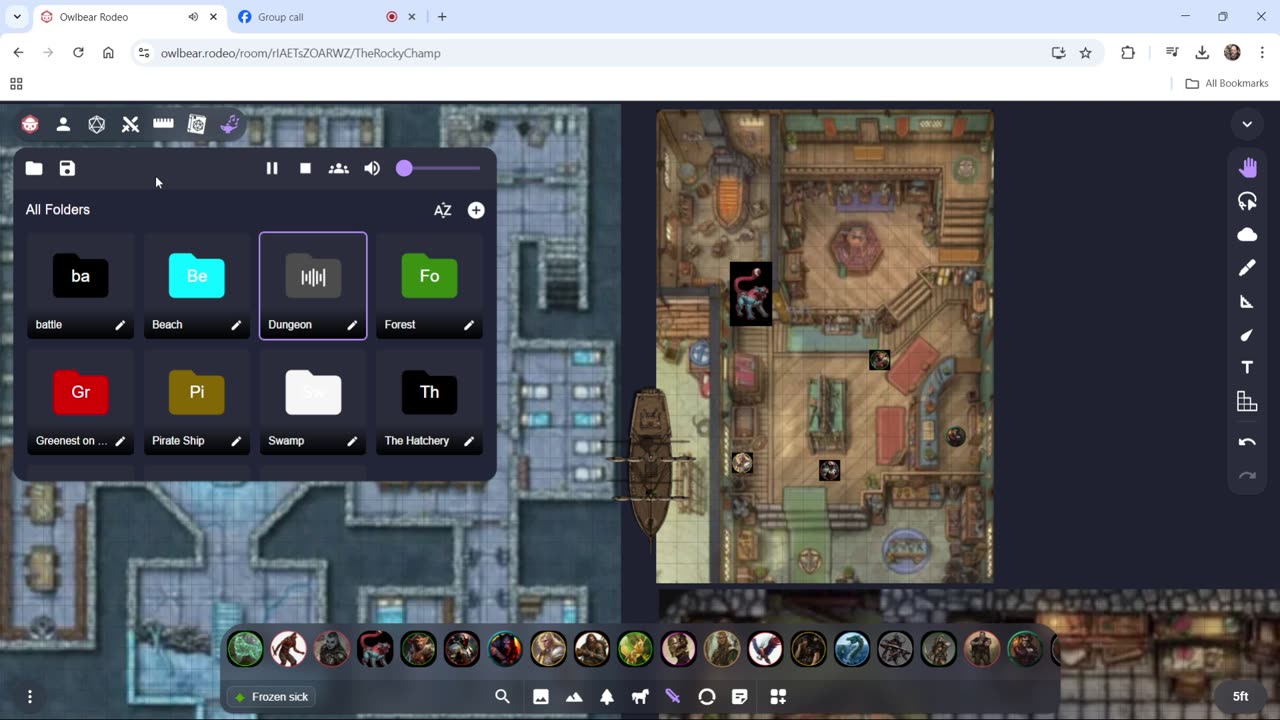
Task: Show image assets tab in dock
Action: [541, 697]
